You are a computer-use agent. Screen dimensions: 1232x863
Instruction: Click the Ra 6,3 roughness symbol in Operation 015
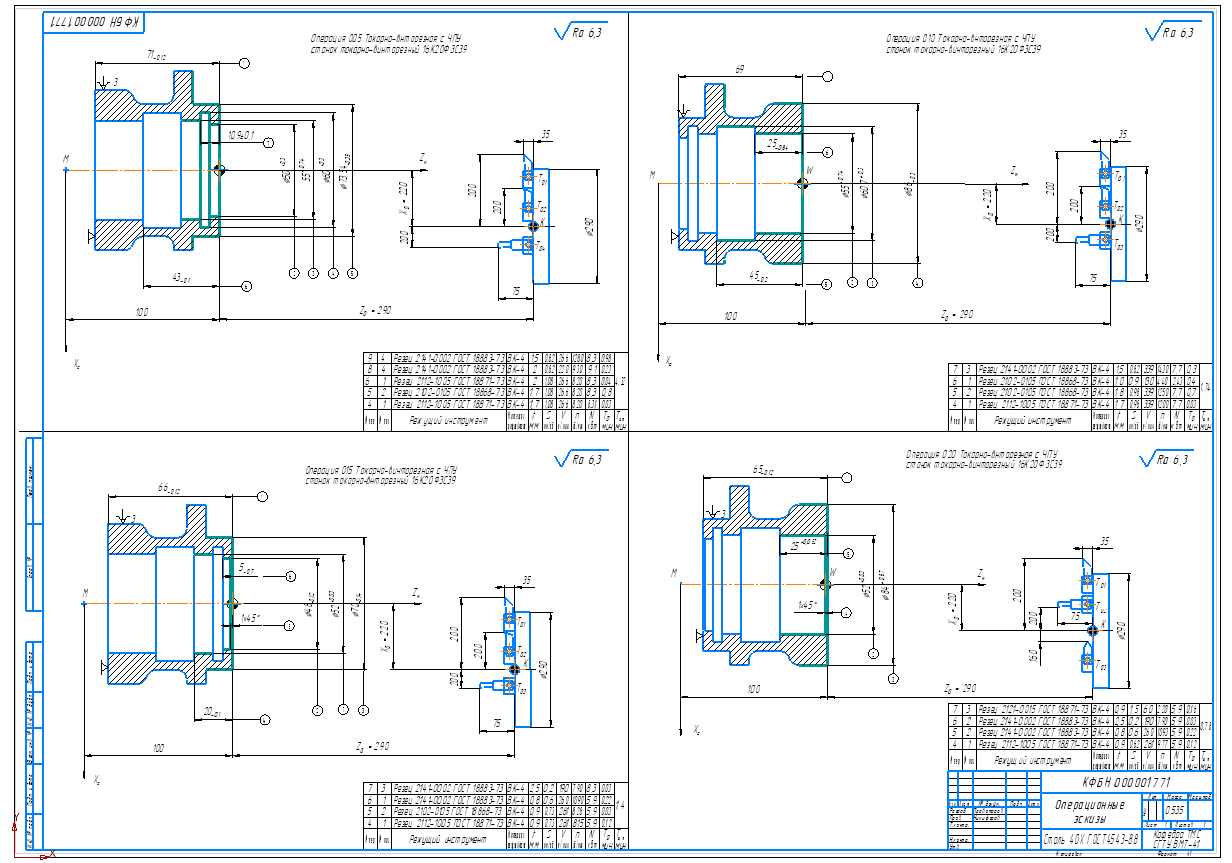(x=579, y=460)
